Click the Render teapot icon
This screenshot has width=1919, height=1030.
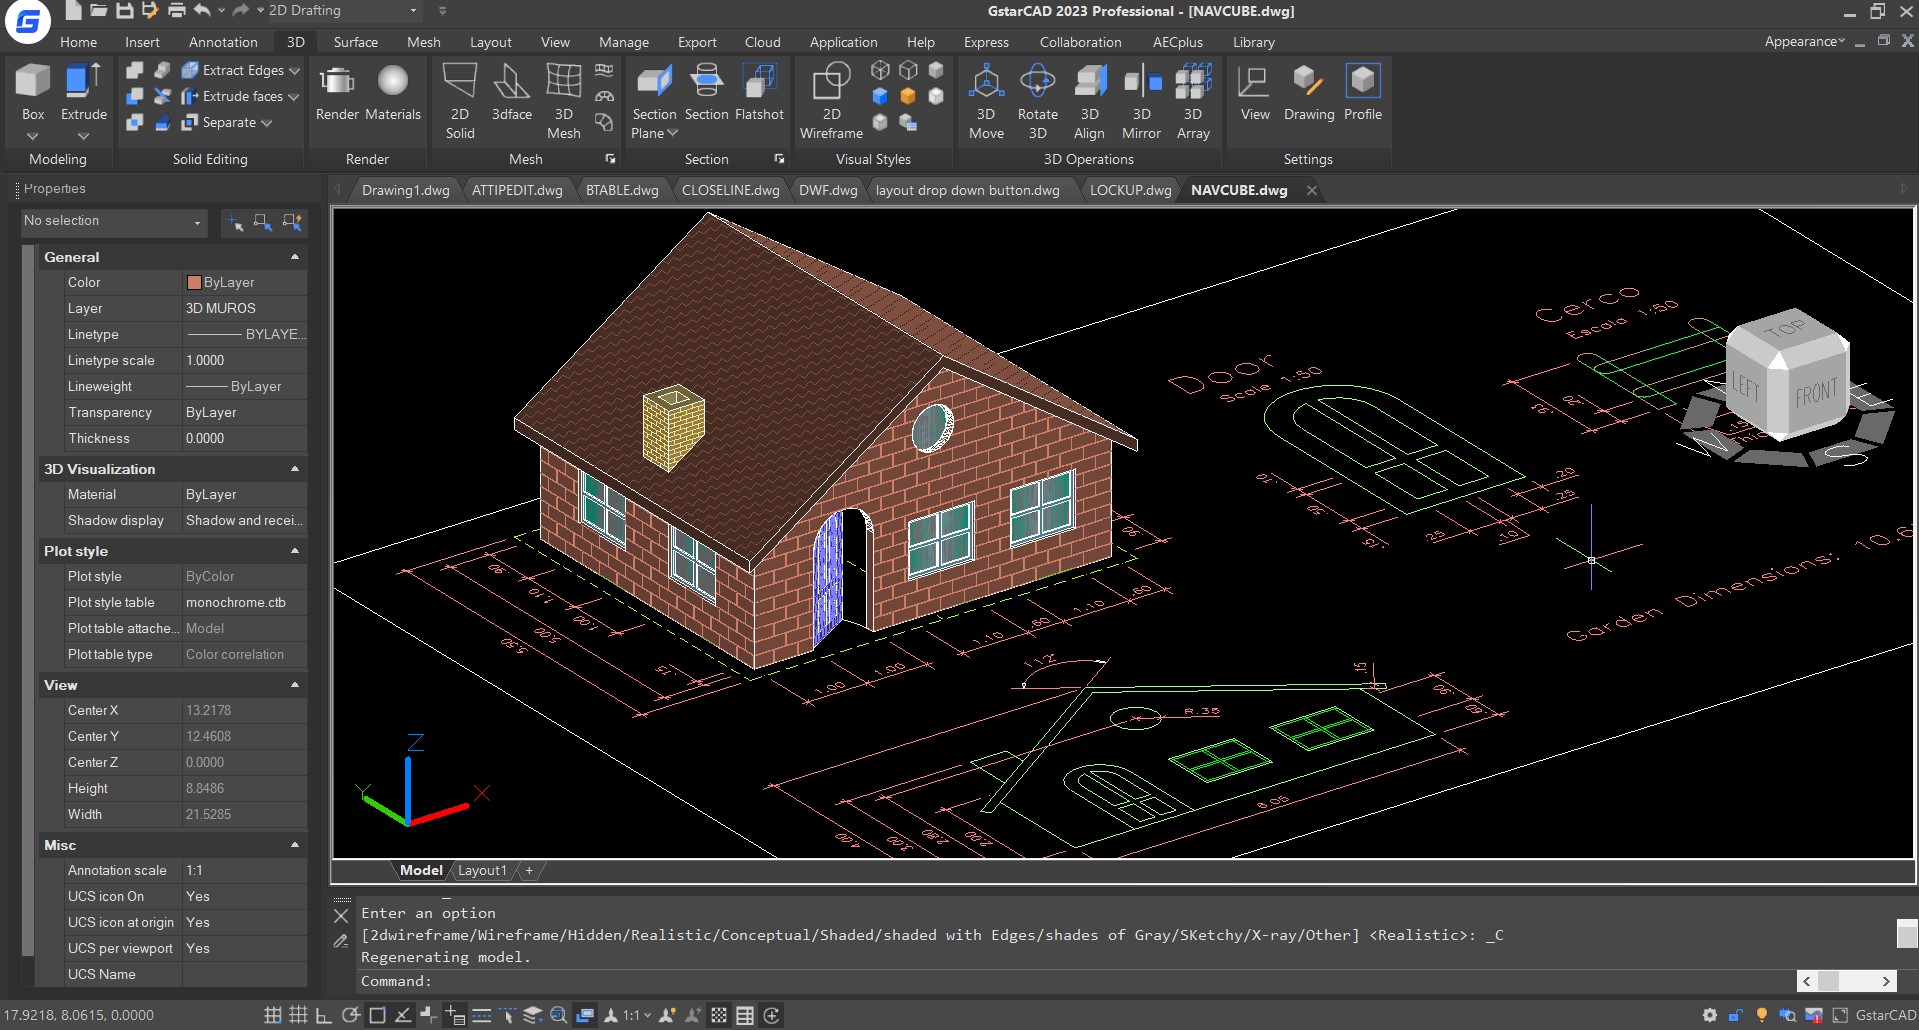336,81
